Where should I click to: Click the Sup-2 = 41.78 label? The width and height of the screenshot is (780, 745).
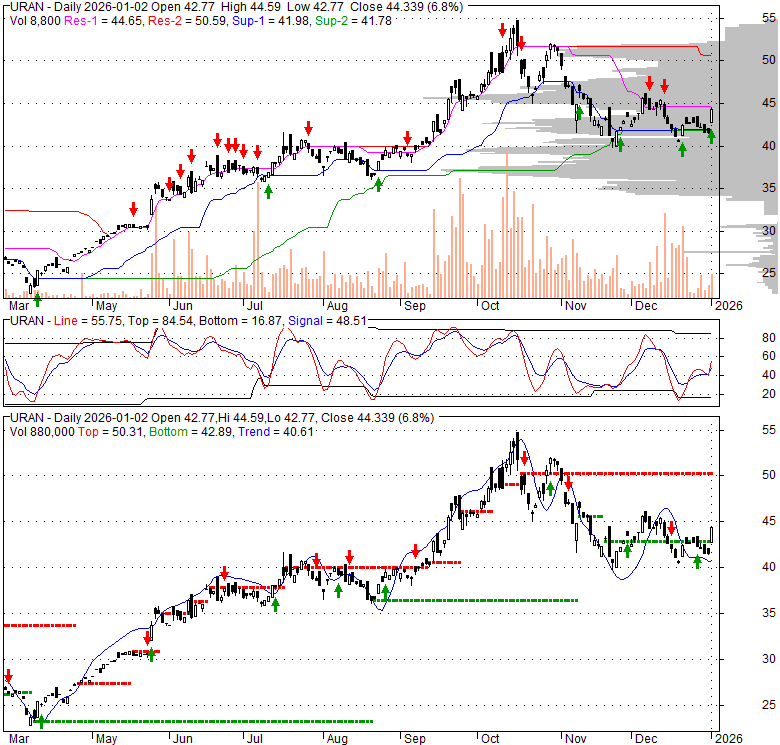[x=354, y=21]
